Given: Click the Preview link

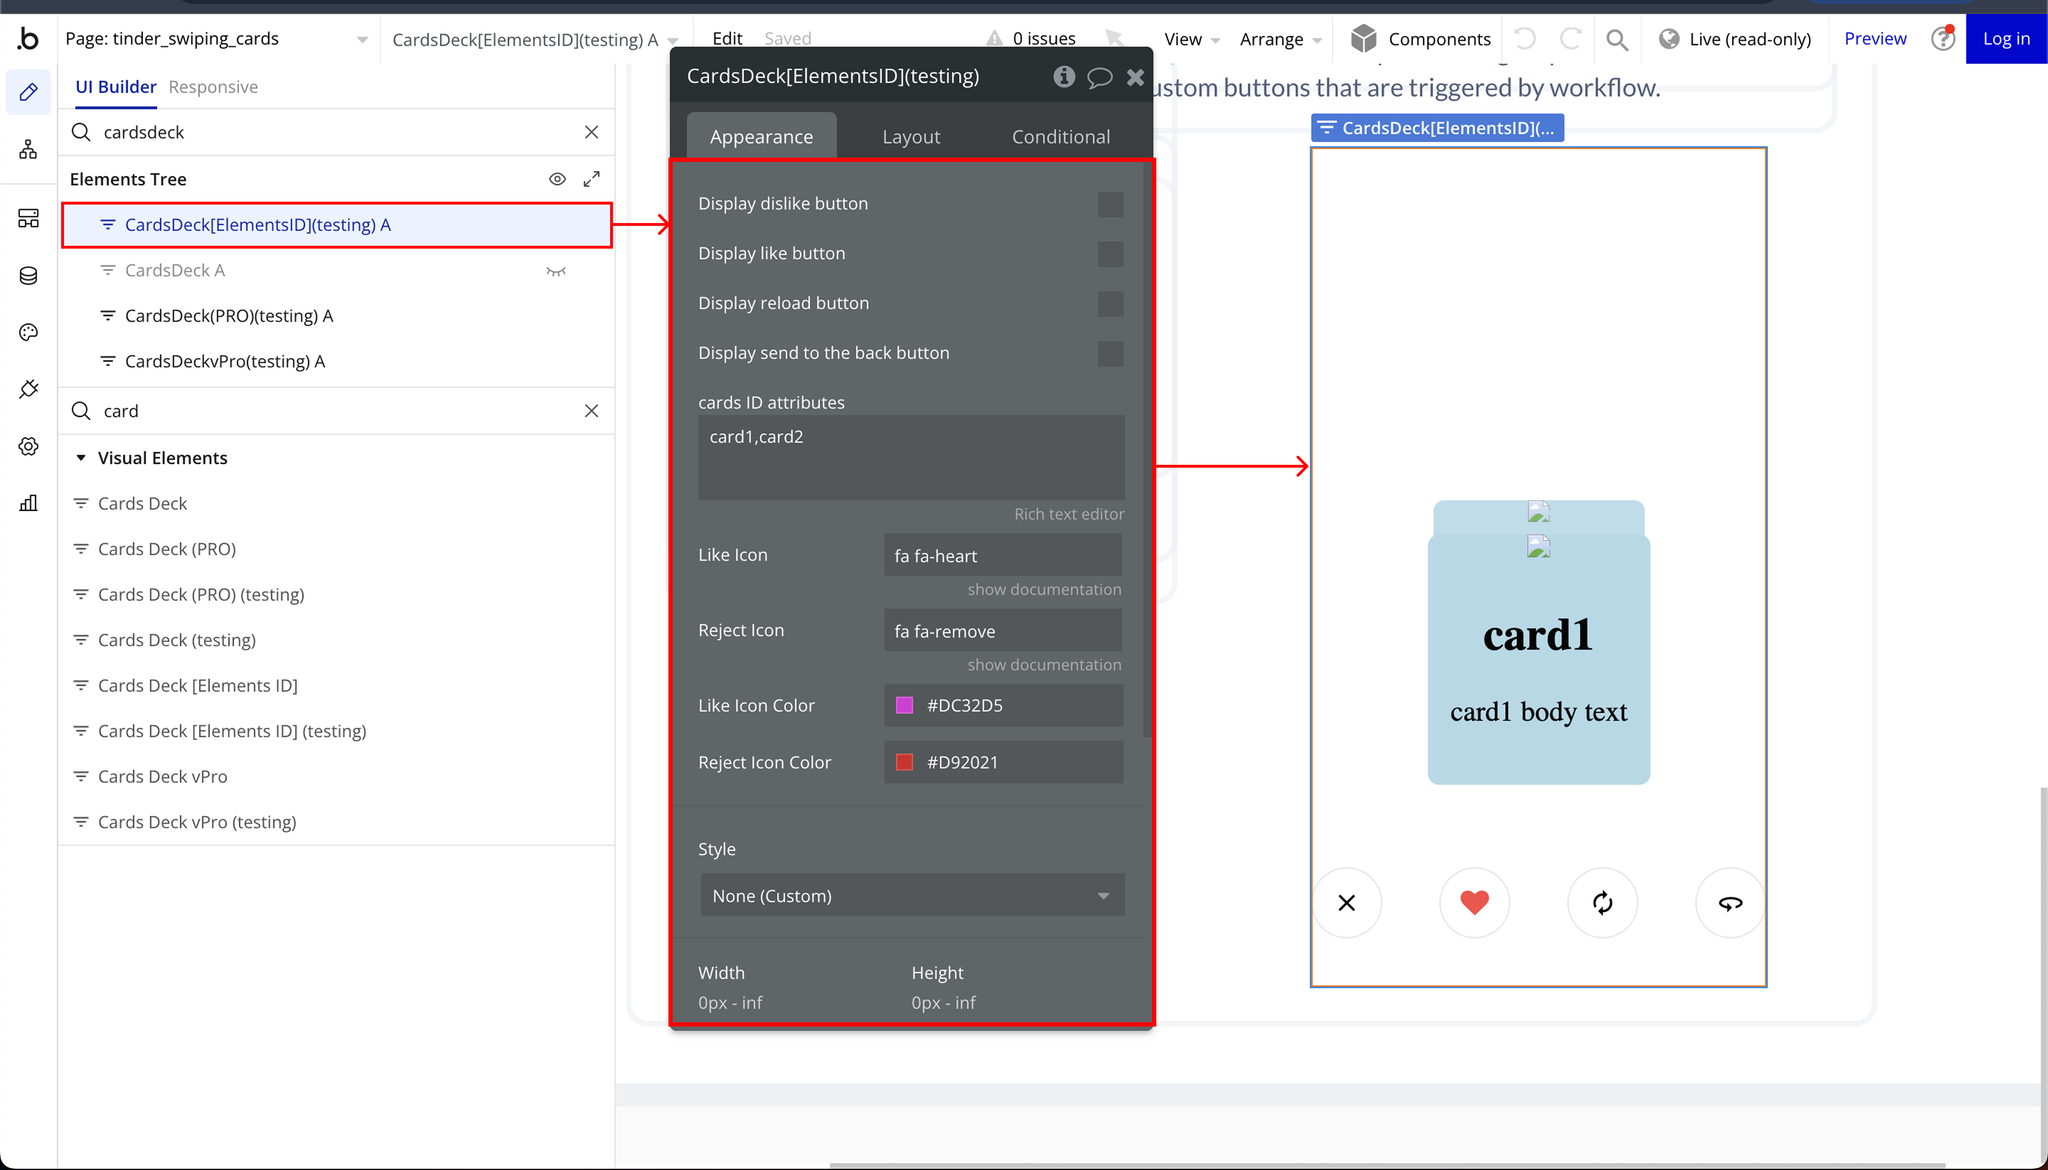Looking at the screenshot, I should point(1874,39).
